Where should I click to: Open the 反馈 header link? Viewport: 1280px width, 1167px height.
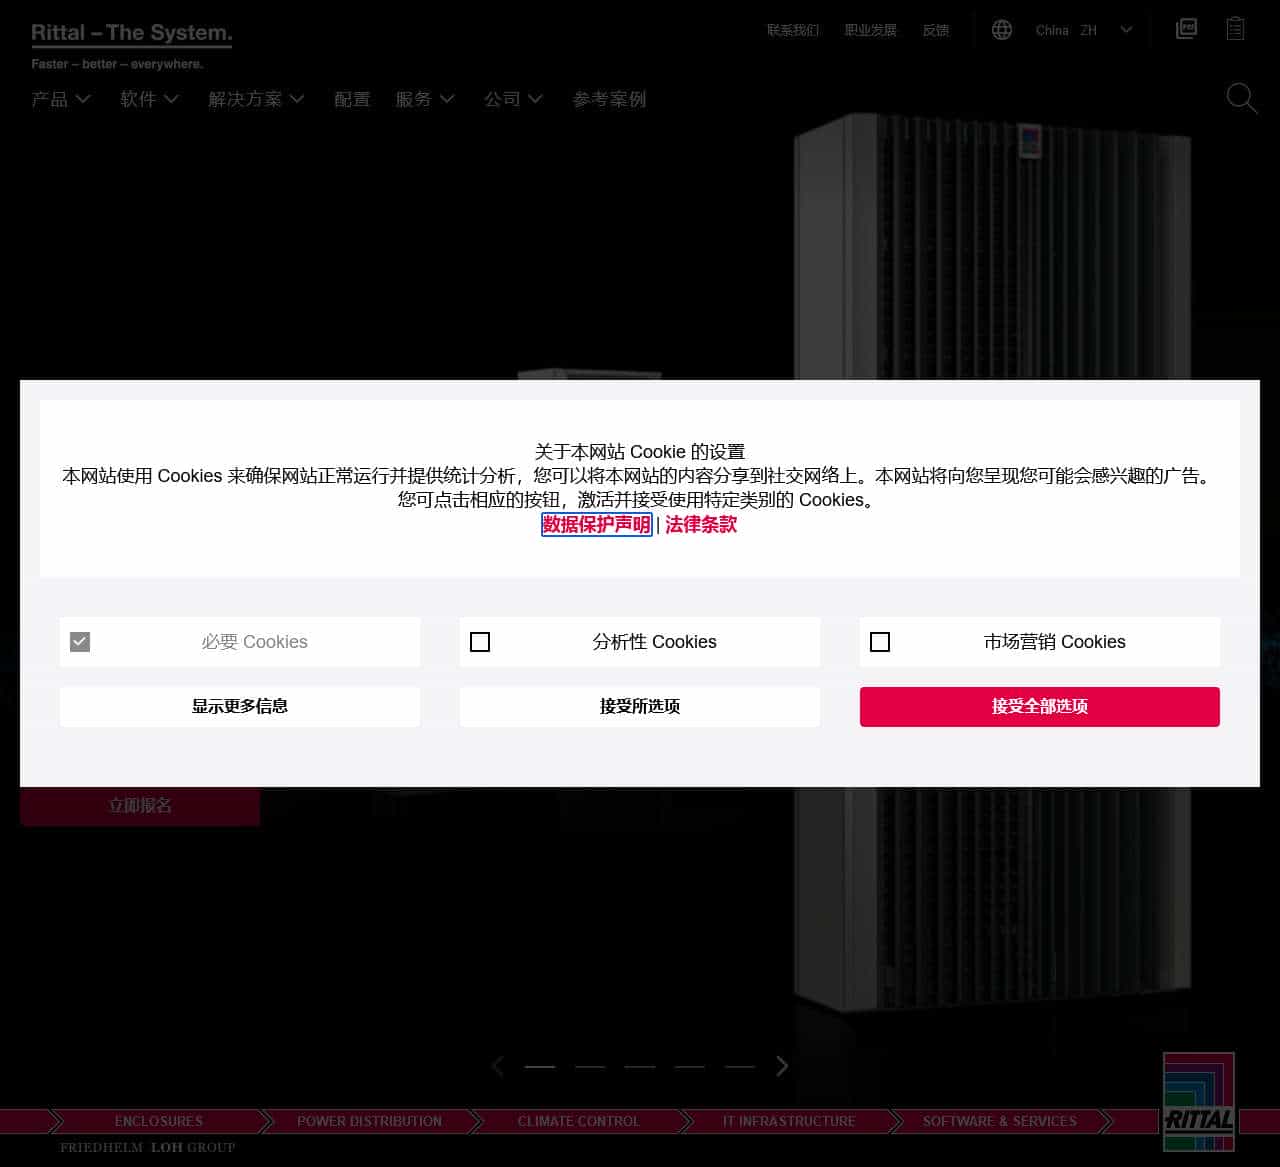pyautogui.click(x=936, y=30)
